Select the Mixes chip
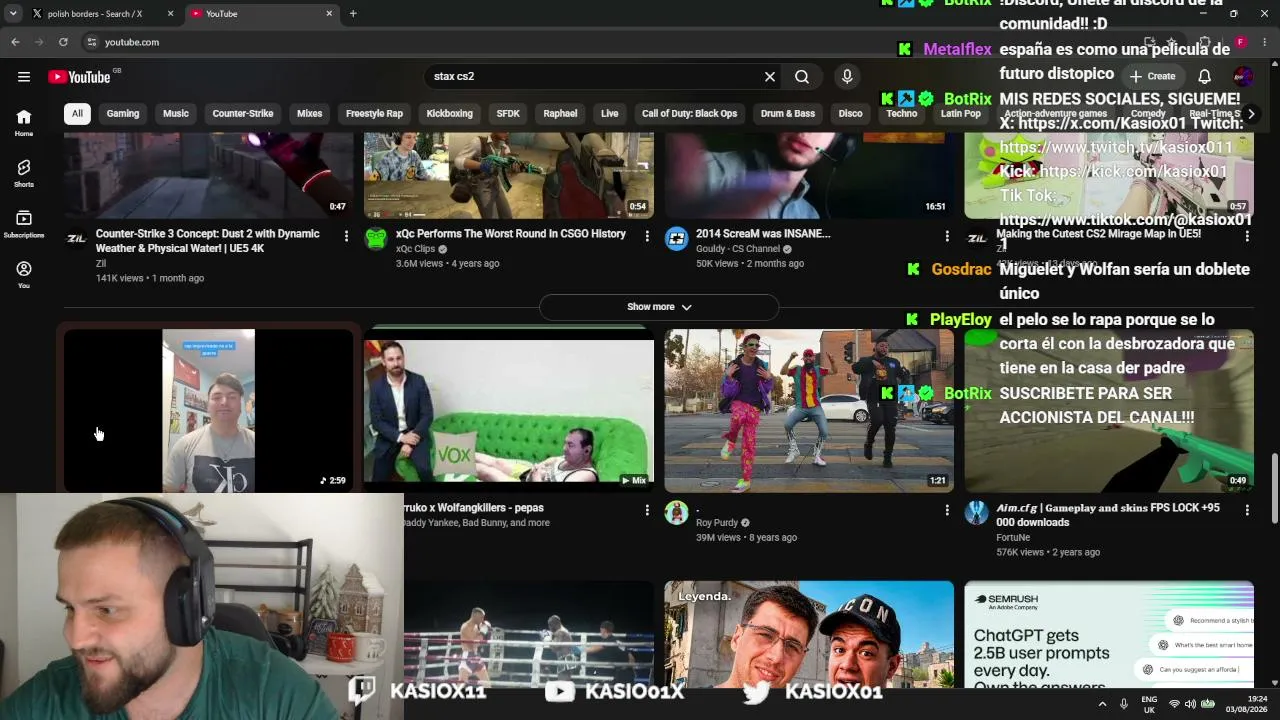1280x720 pixels. [x=310, y=114]
